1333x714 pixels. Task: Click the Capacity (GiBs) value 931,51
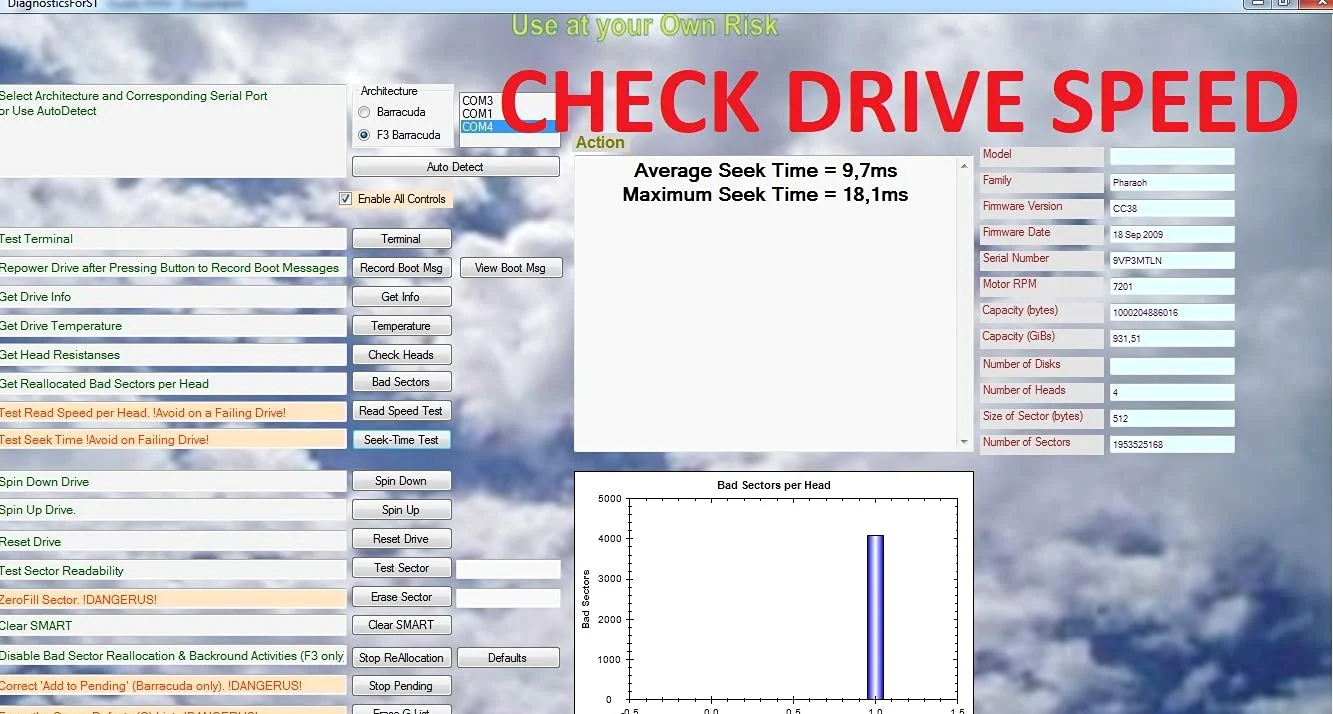click(1172, 339)
